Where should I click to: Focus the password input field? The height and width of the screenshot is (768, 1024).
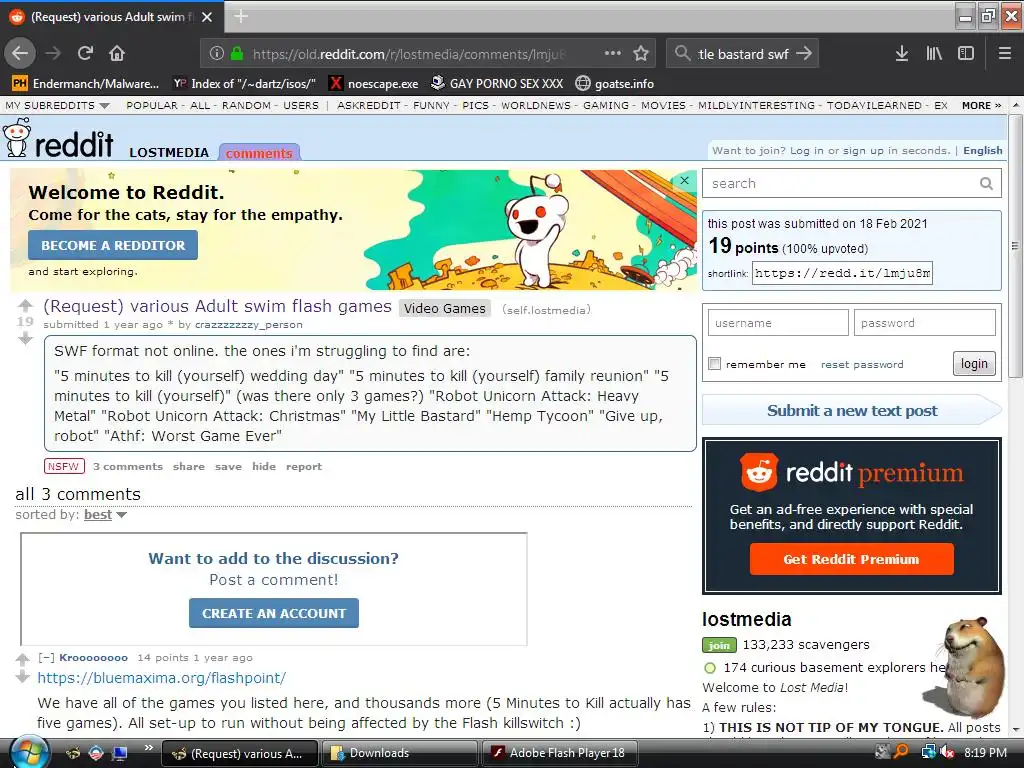click(924, 323)
